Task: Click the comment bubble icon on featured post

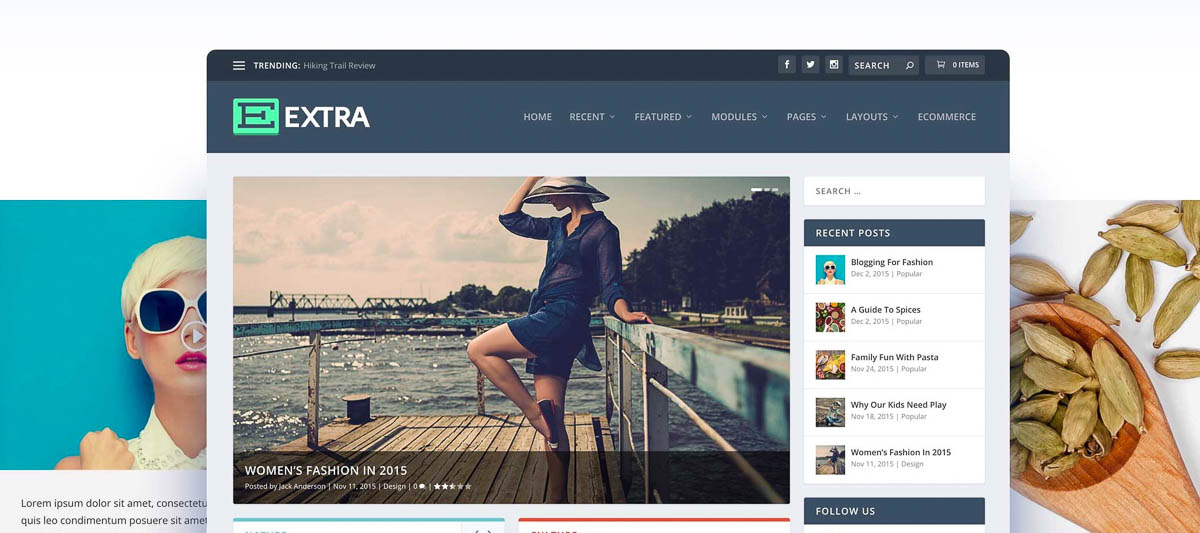Action: point(422,487)
